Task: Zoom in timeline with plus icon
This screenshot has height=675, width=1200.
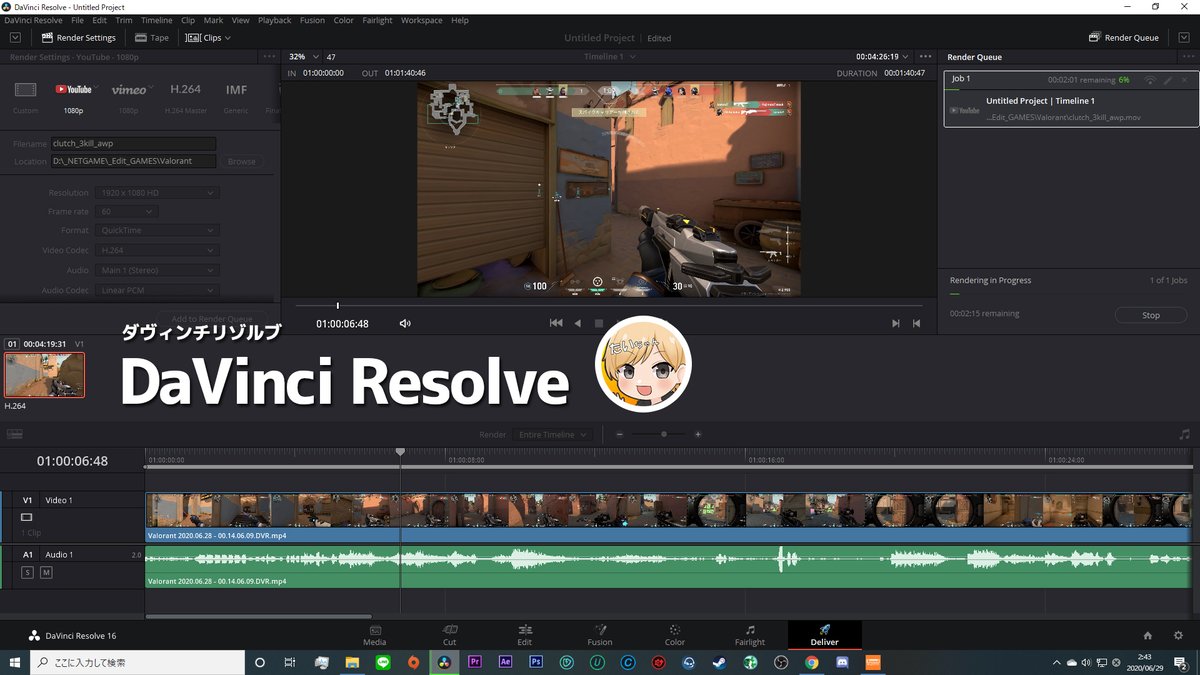Action: coord(698,434)
